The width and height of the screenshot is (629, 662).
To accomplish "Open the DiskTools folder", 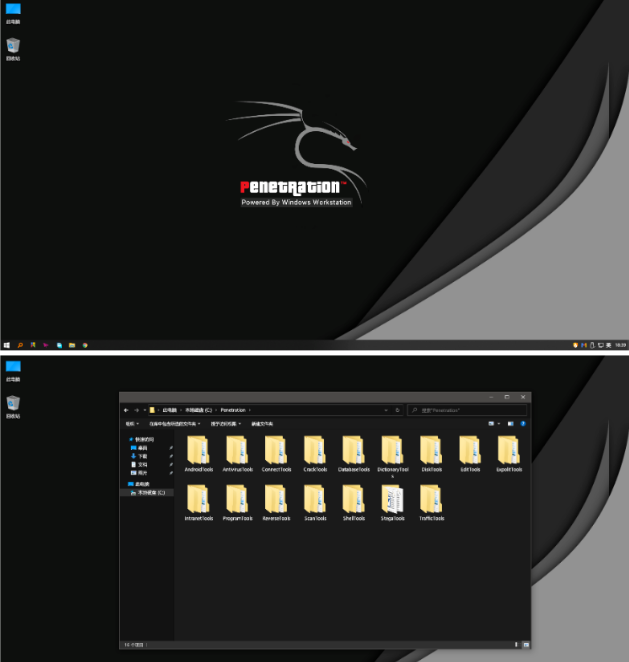I will pyautogui.click(x=431, y=454).
